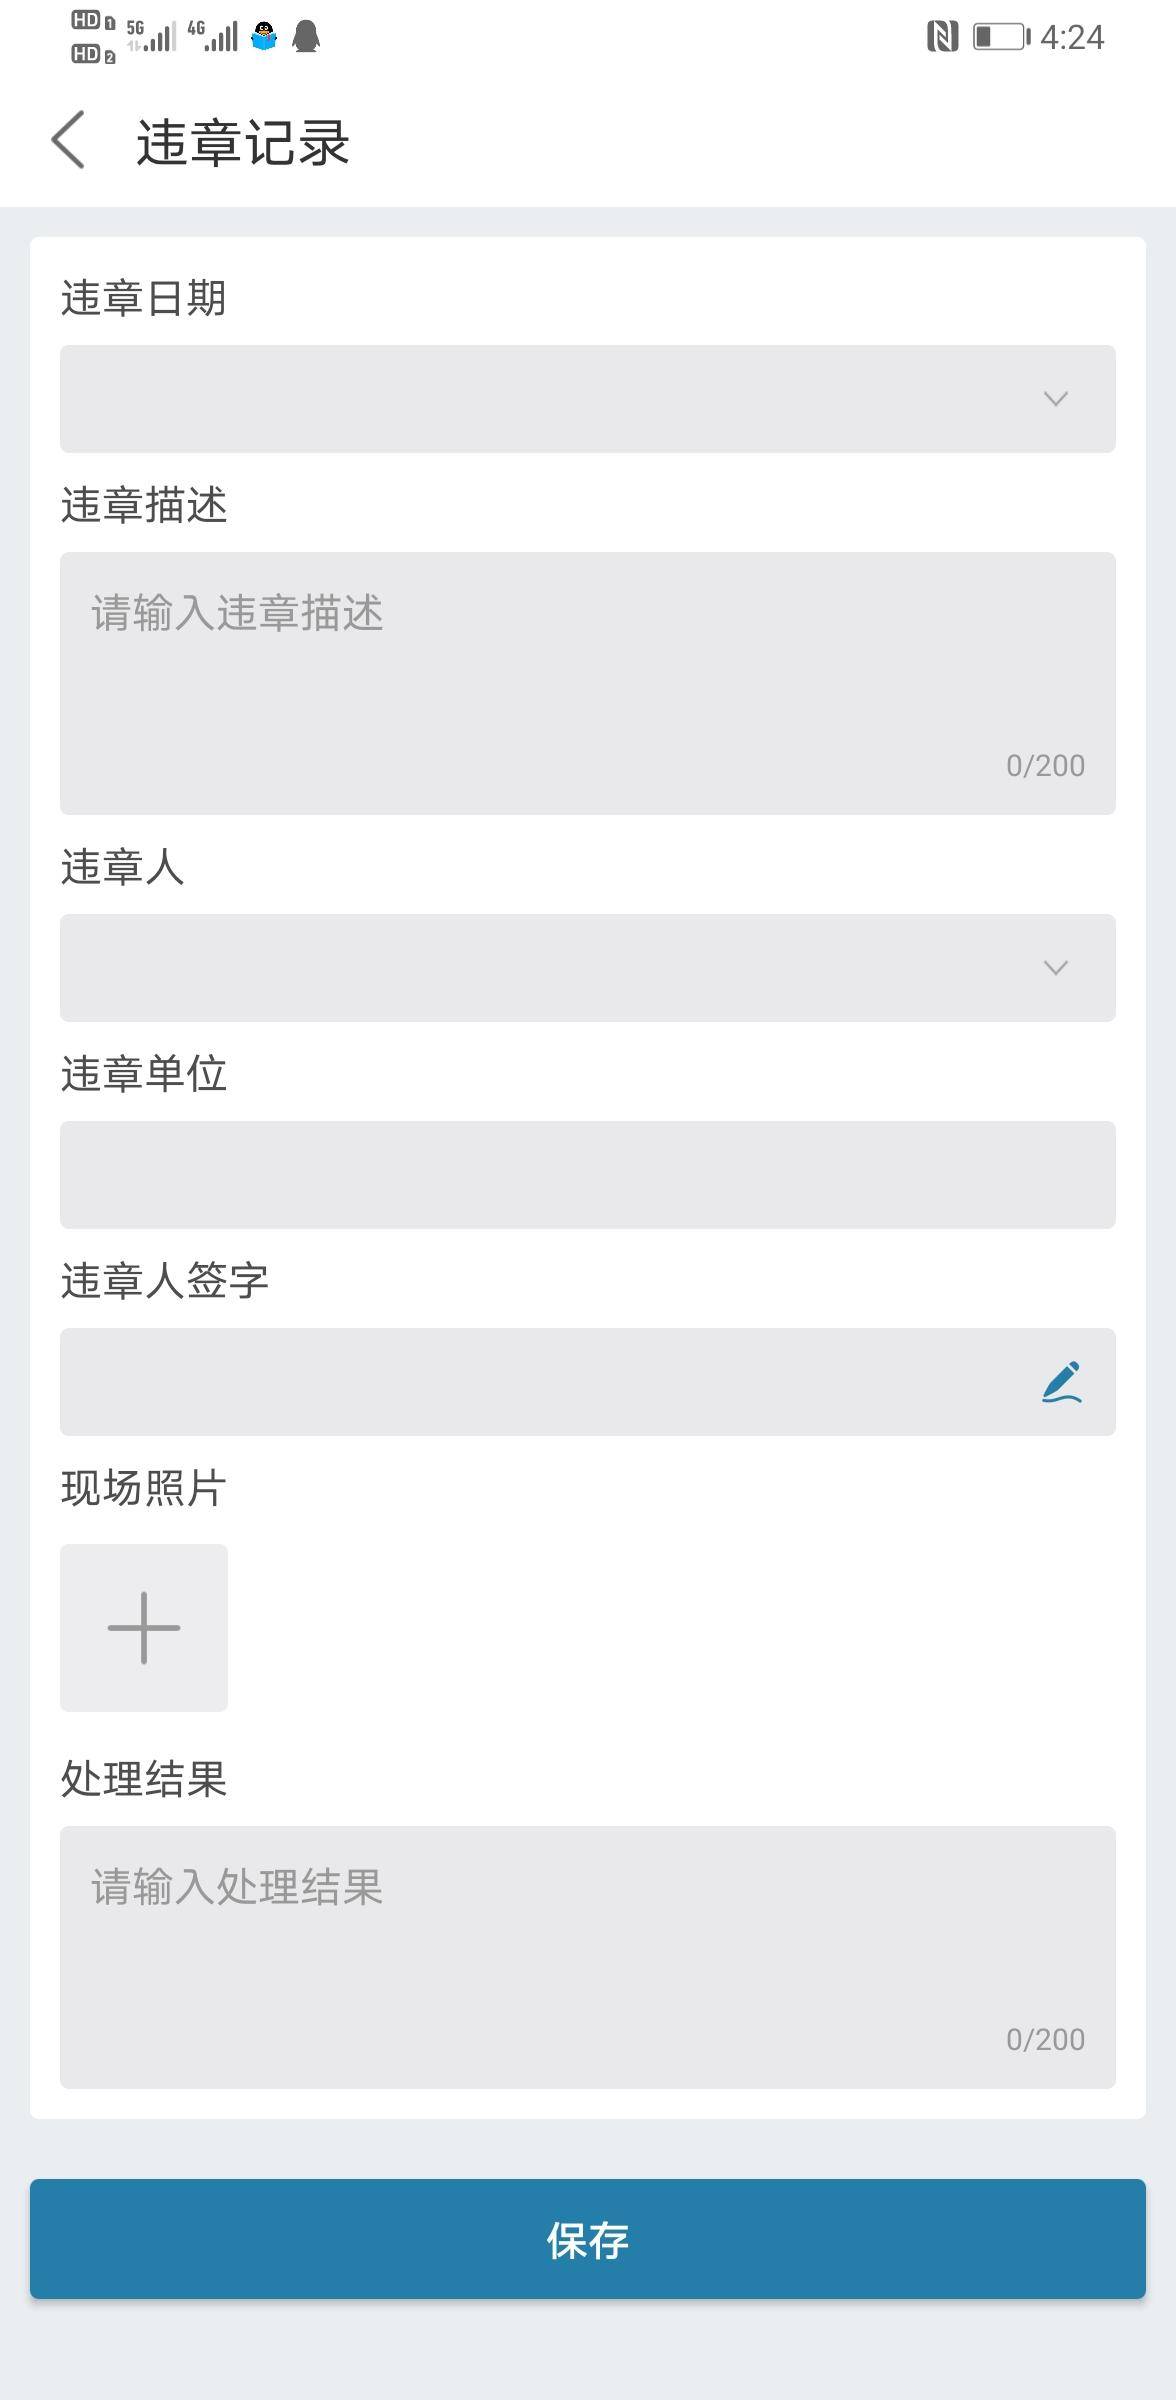The width and height of the screenshot is (1176, 2400).
Task: Tap the 5G signal strength icon
Action: [x=152, y=37]
